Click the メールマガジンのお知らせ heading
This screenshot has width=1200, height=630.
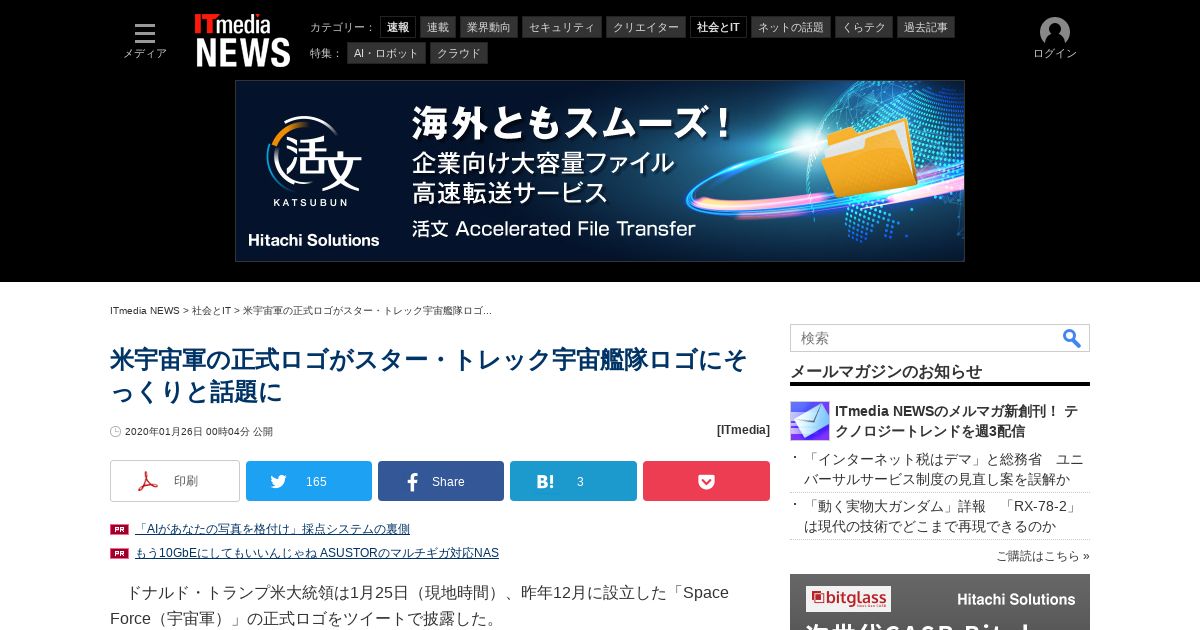886,371
